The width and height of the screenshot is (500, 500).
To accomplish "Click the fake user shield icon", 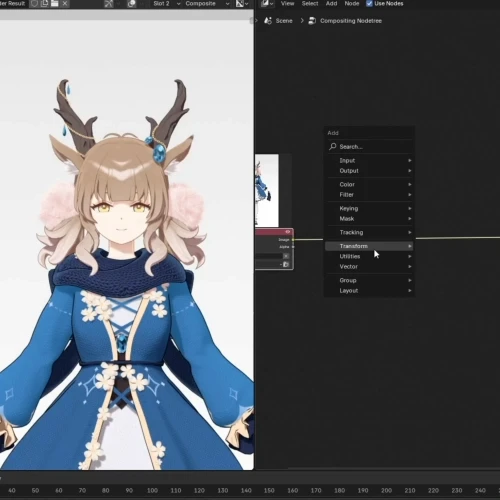I will coord(34,4).
